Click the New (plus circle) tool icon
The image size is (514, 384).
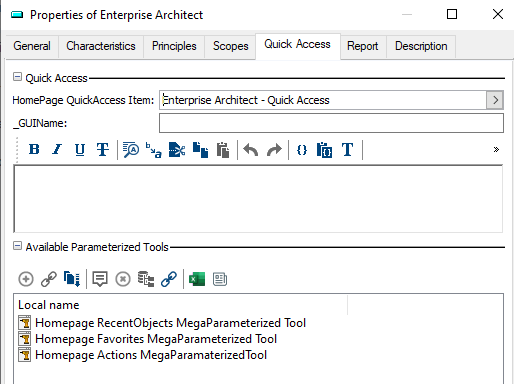[x=26, y=279]
